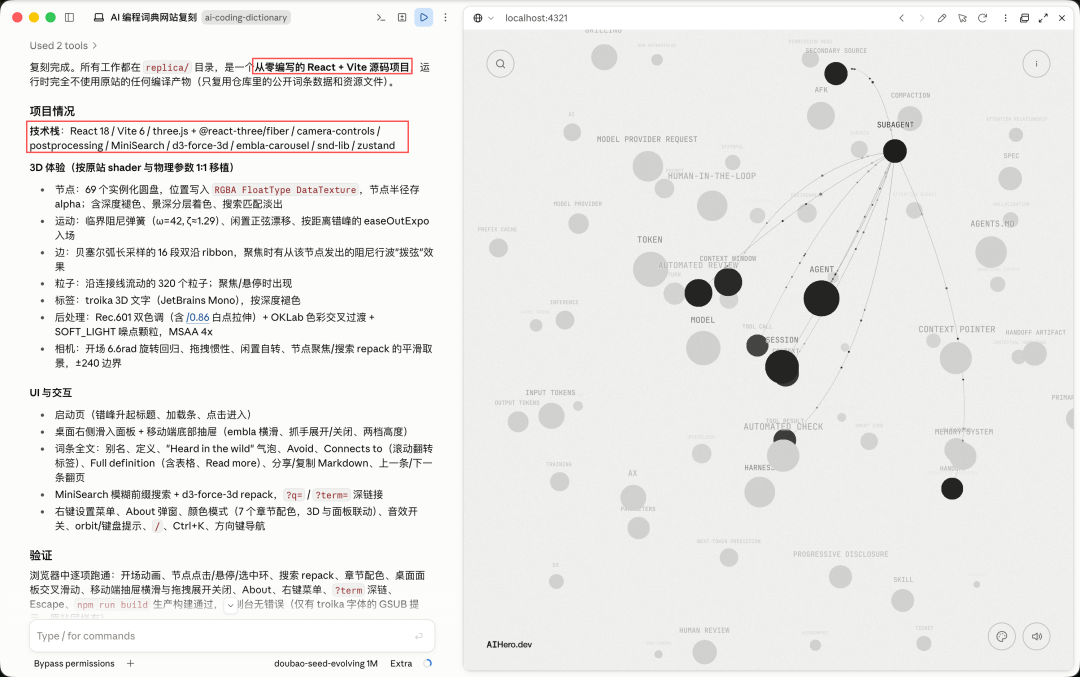This screenshot has height=677, width=1080.
Task: Click the context usage ring indicator
Action: [428, 663]
